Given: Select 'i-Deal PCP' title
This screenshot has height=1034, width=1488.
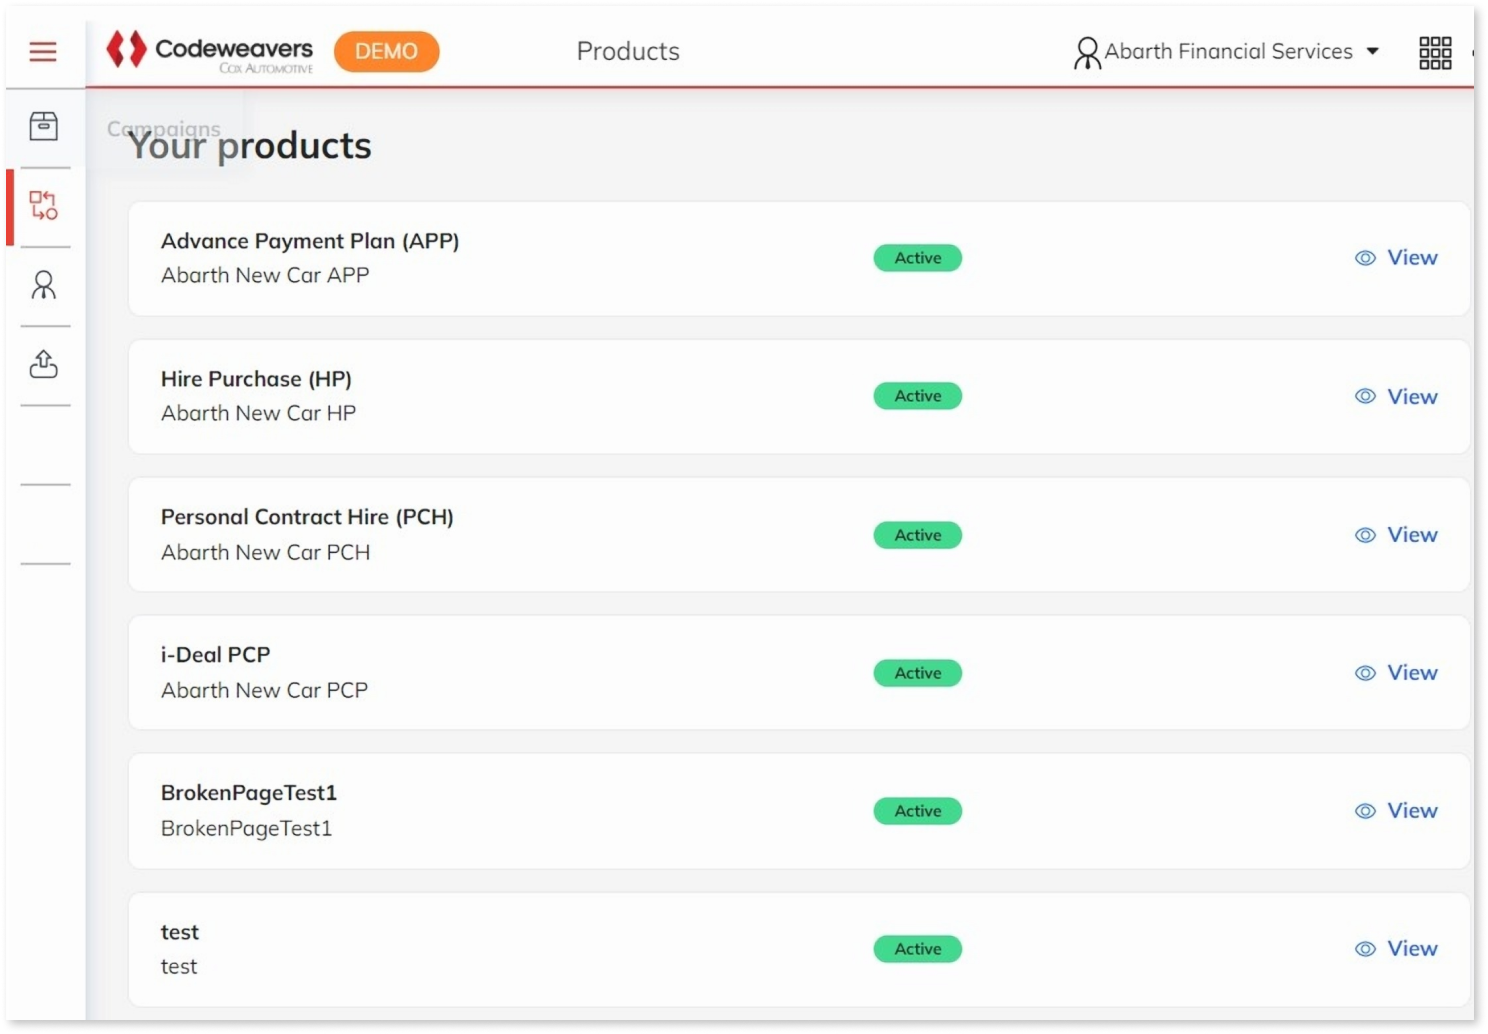Looking at the screenshot, I should coord(215,655).
